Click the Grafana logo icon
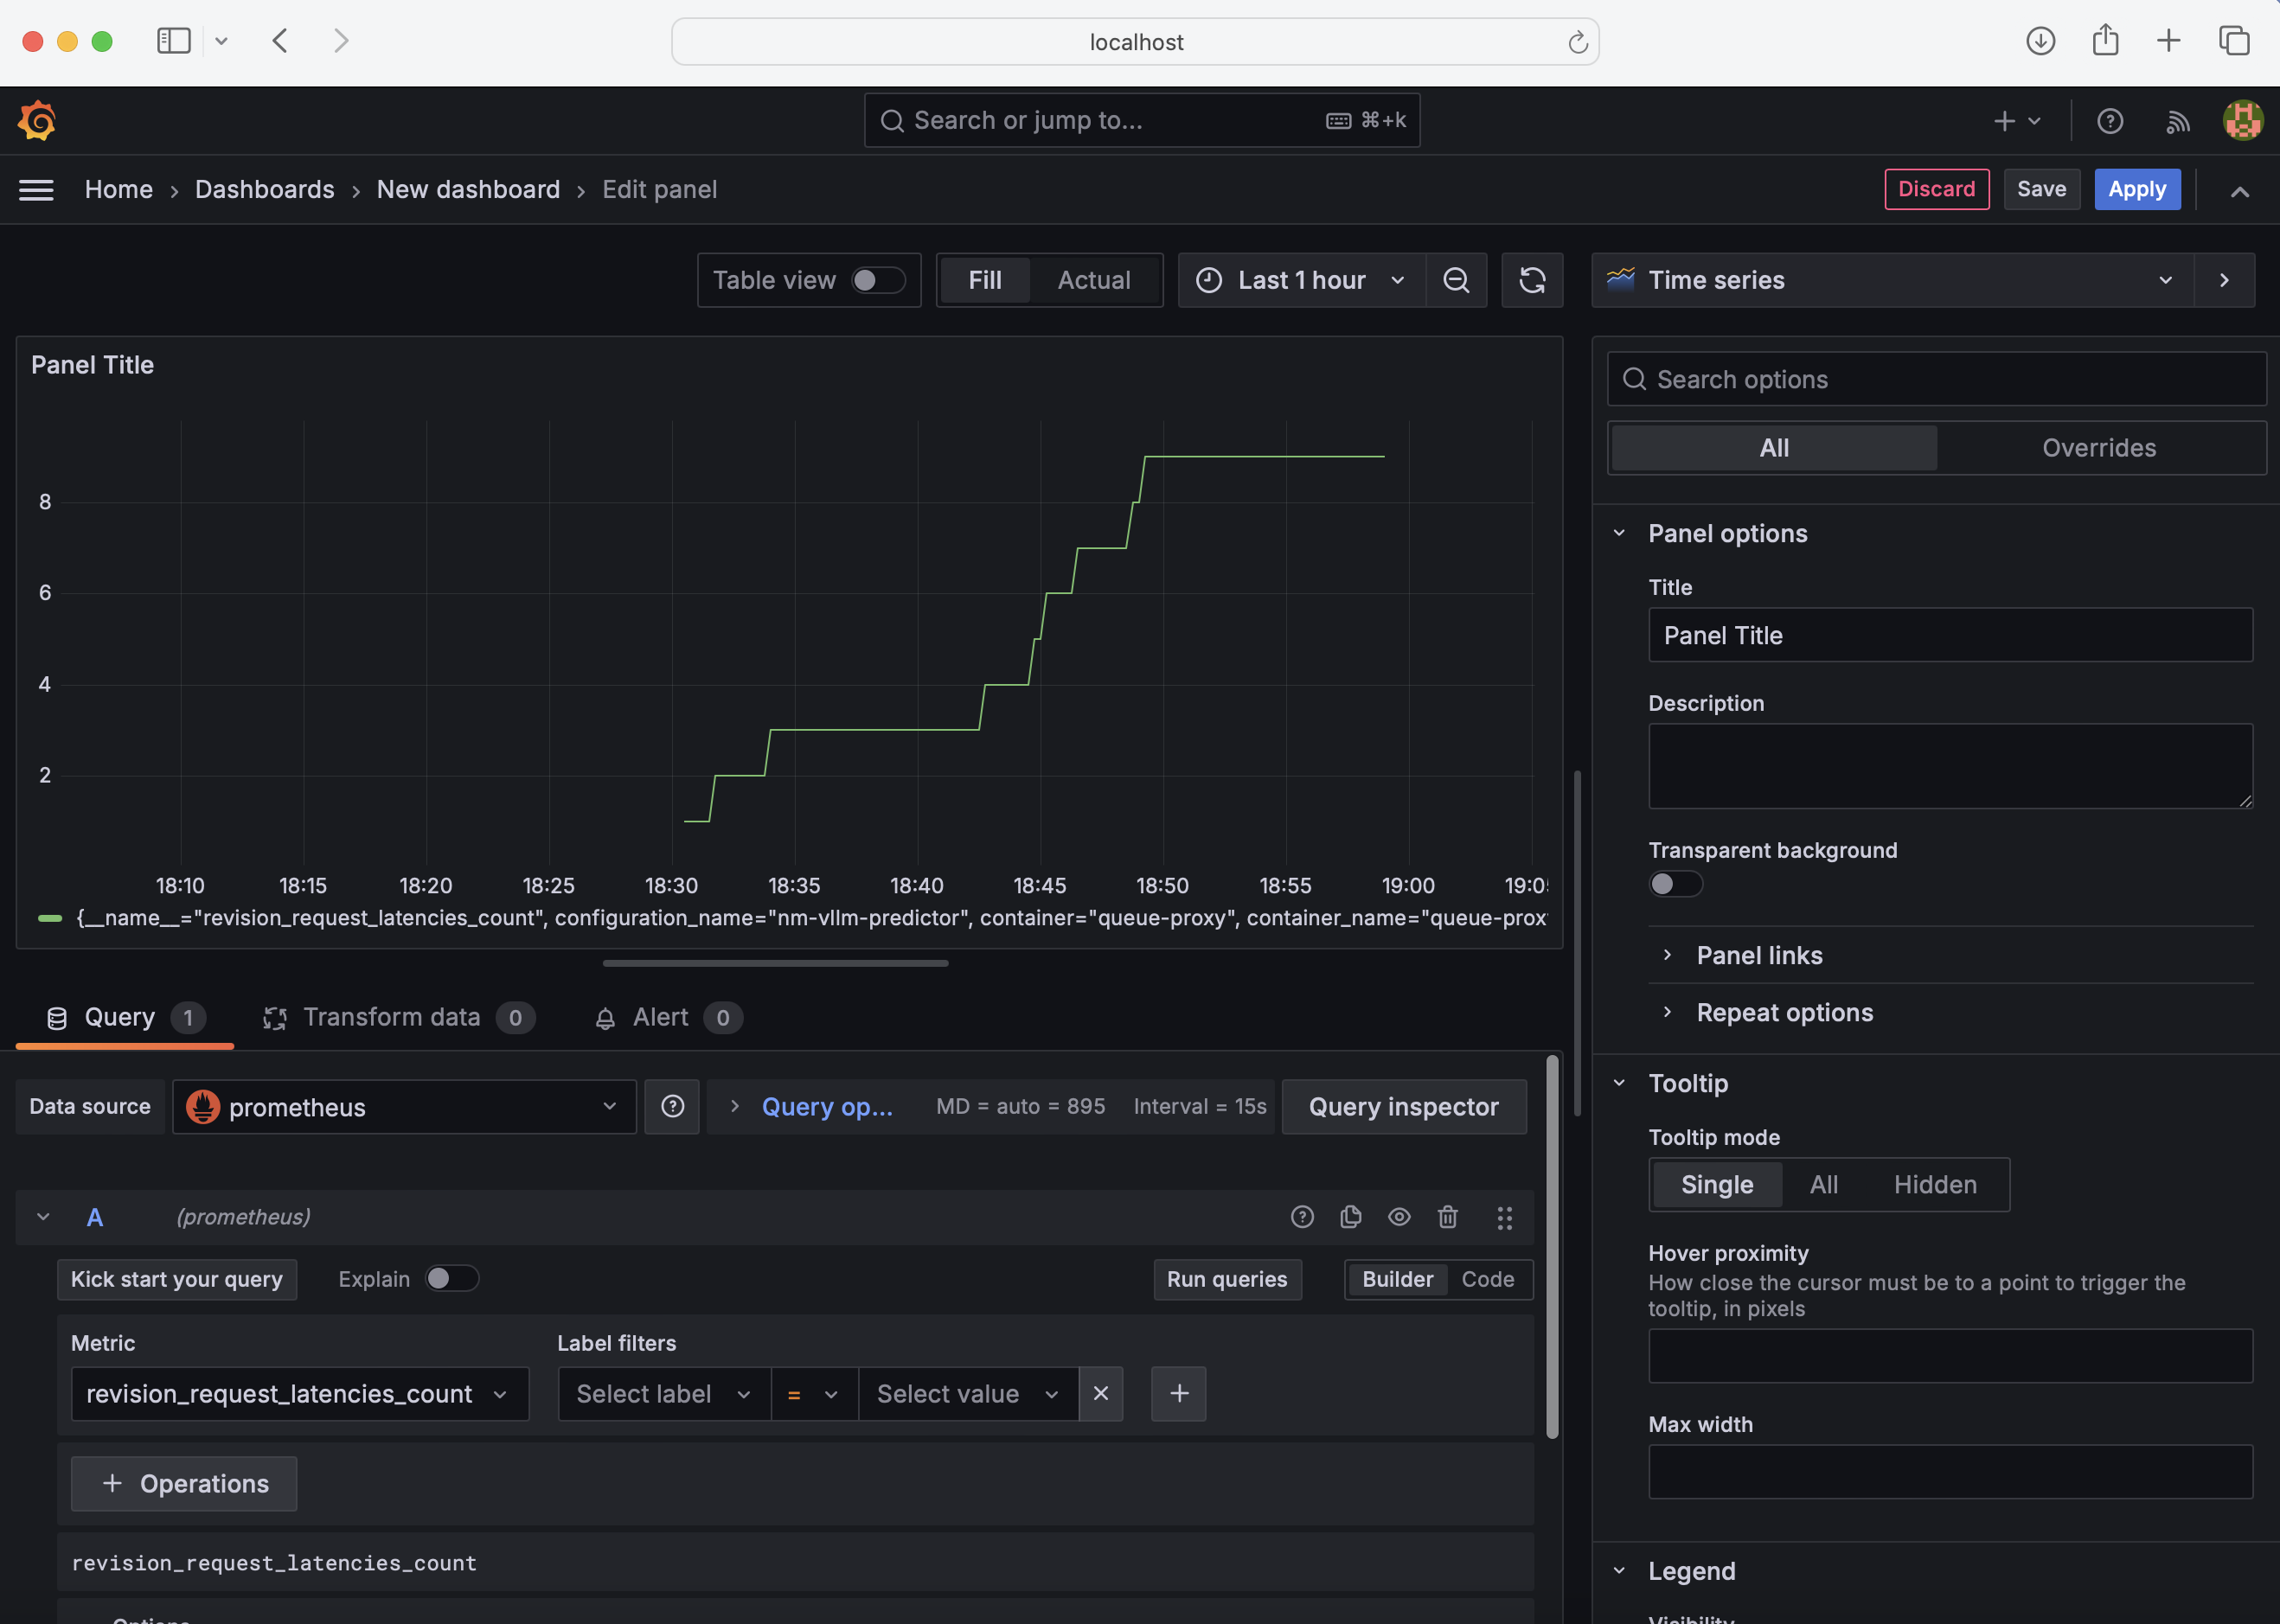2280x1624 pixels. coord(37,119)
